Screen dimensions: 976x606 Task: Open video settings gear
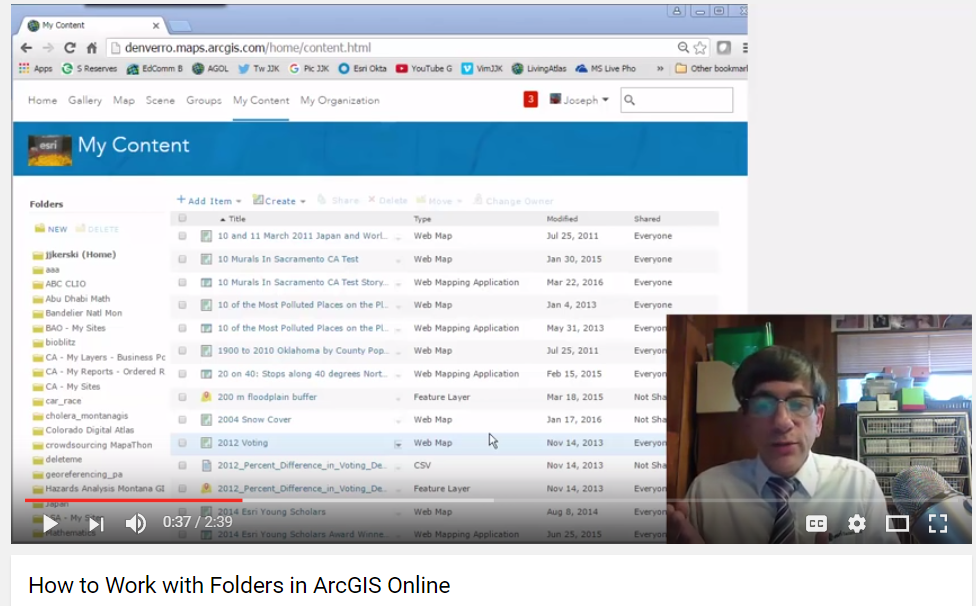pos(856,524)
